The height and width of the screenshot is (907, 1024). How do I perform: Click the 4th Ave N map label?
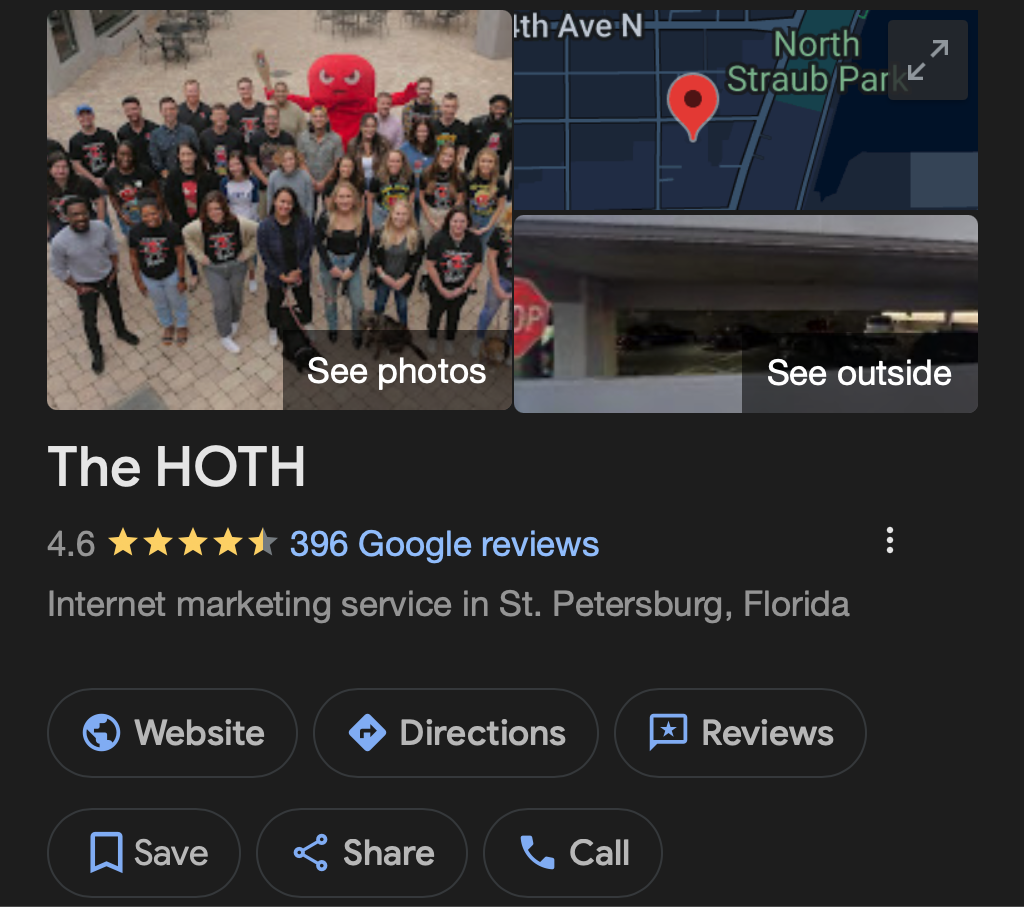click(x=578, y=26)
